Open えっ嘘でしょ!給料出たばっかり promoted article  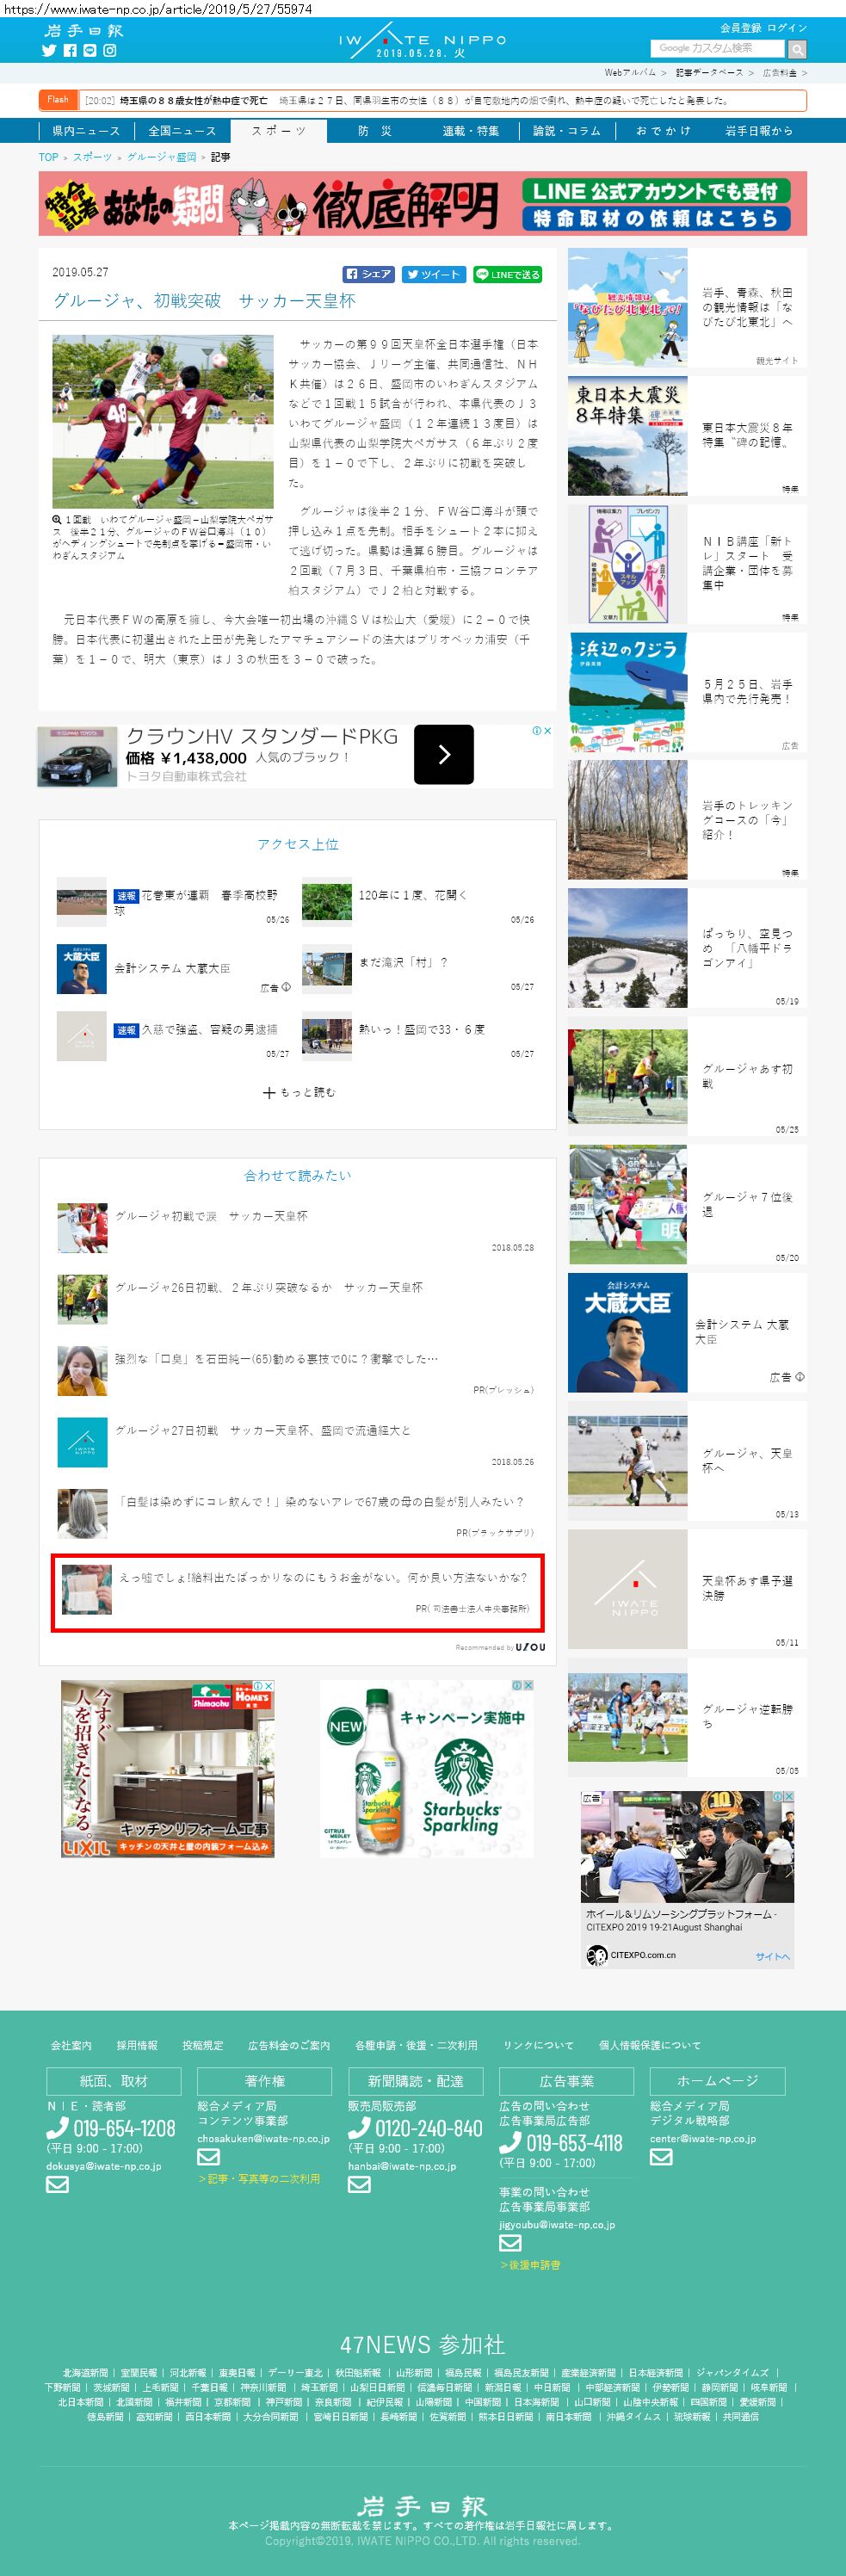click(296, 1592)
